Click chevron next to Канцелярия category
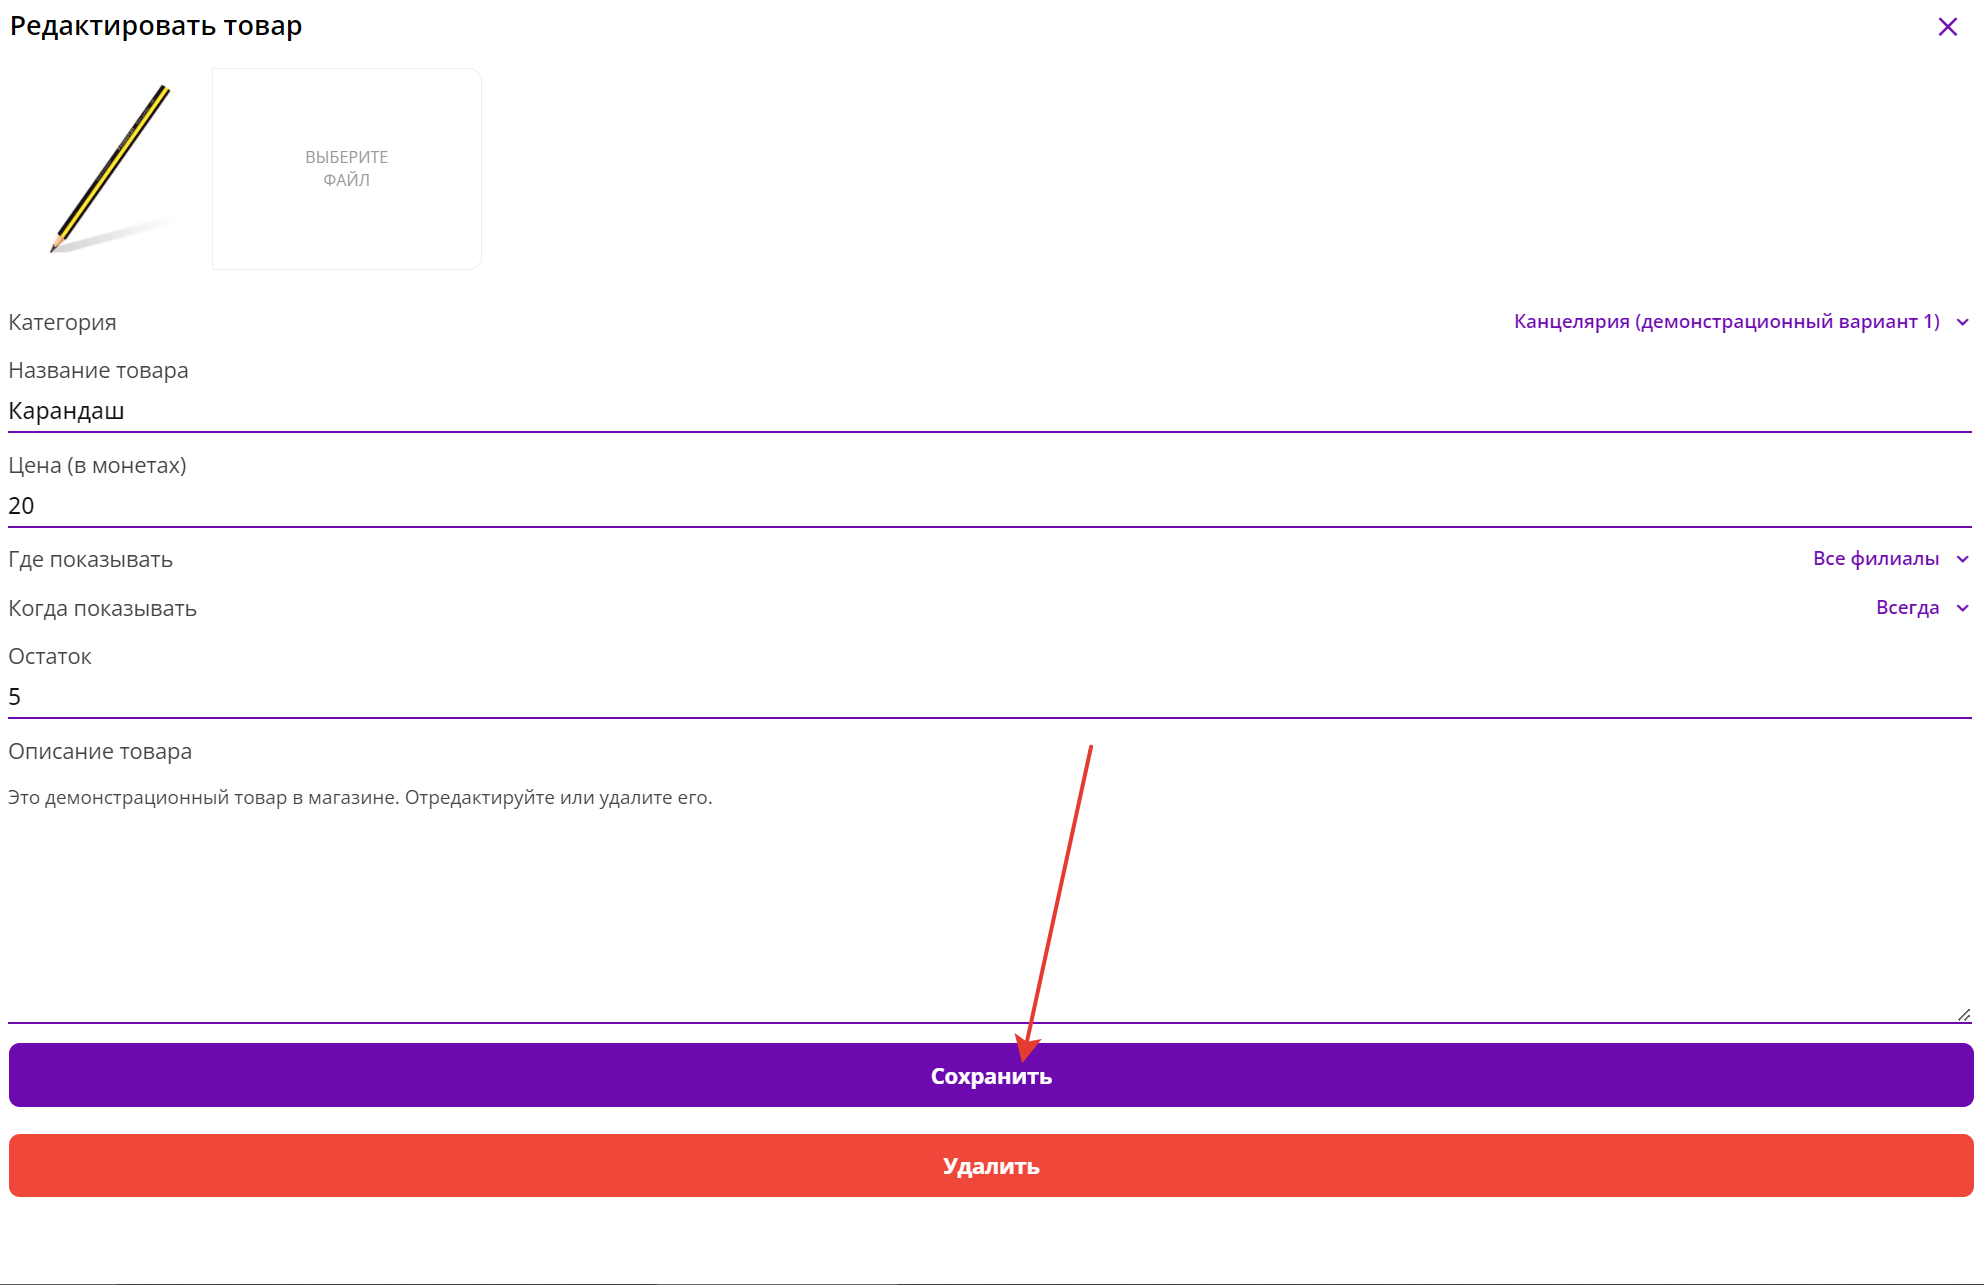 [1963, 322]
